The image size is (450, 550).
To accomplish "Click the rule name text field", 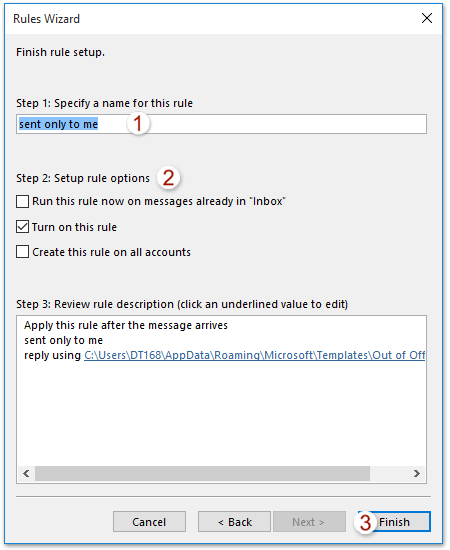I will (x=221, y=124).
